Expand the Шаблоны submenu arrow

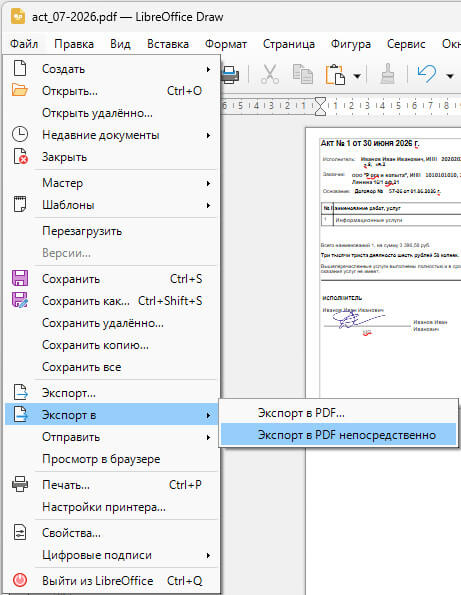pos(208,205)
